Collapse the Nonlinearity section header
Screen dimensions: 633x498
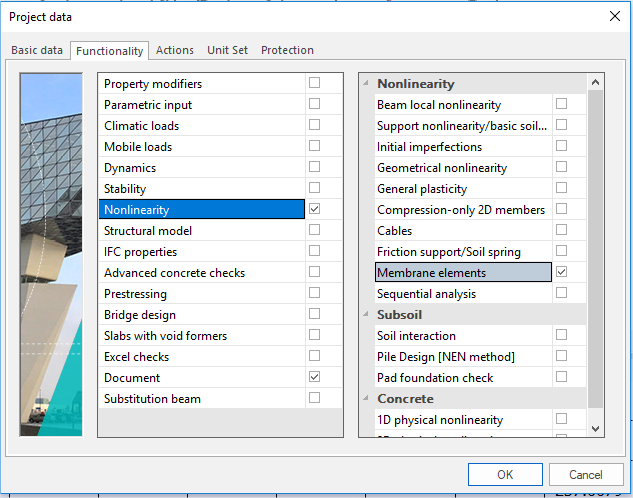point(367,84)
